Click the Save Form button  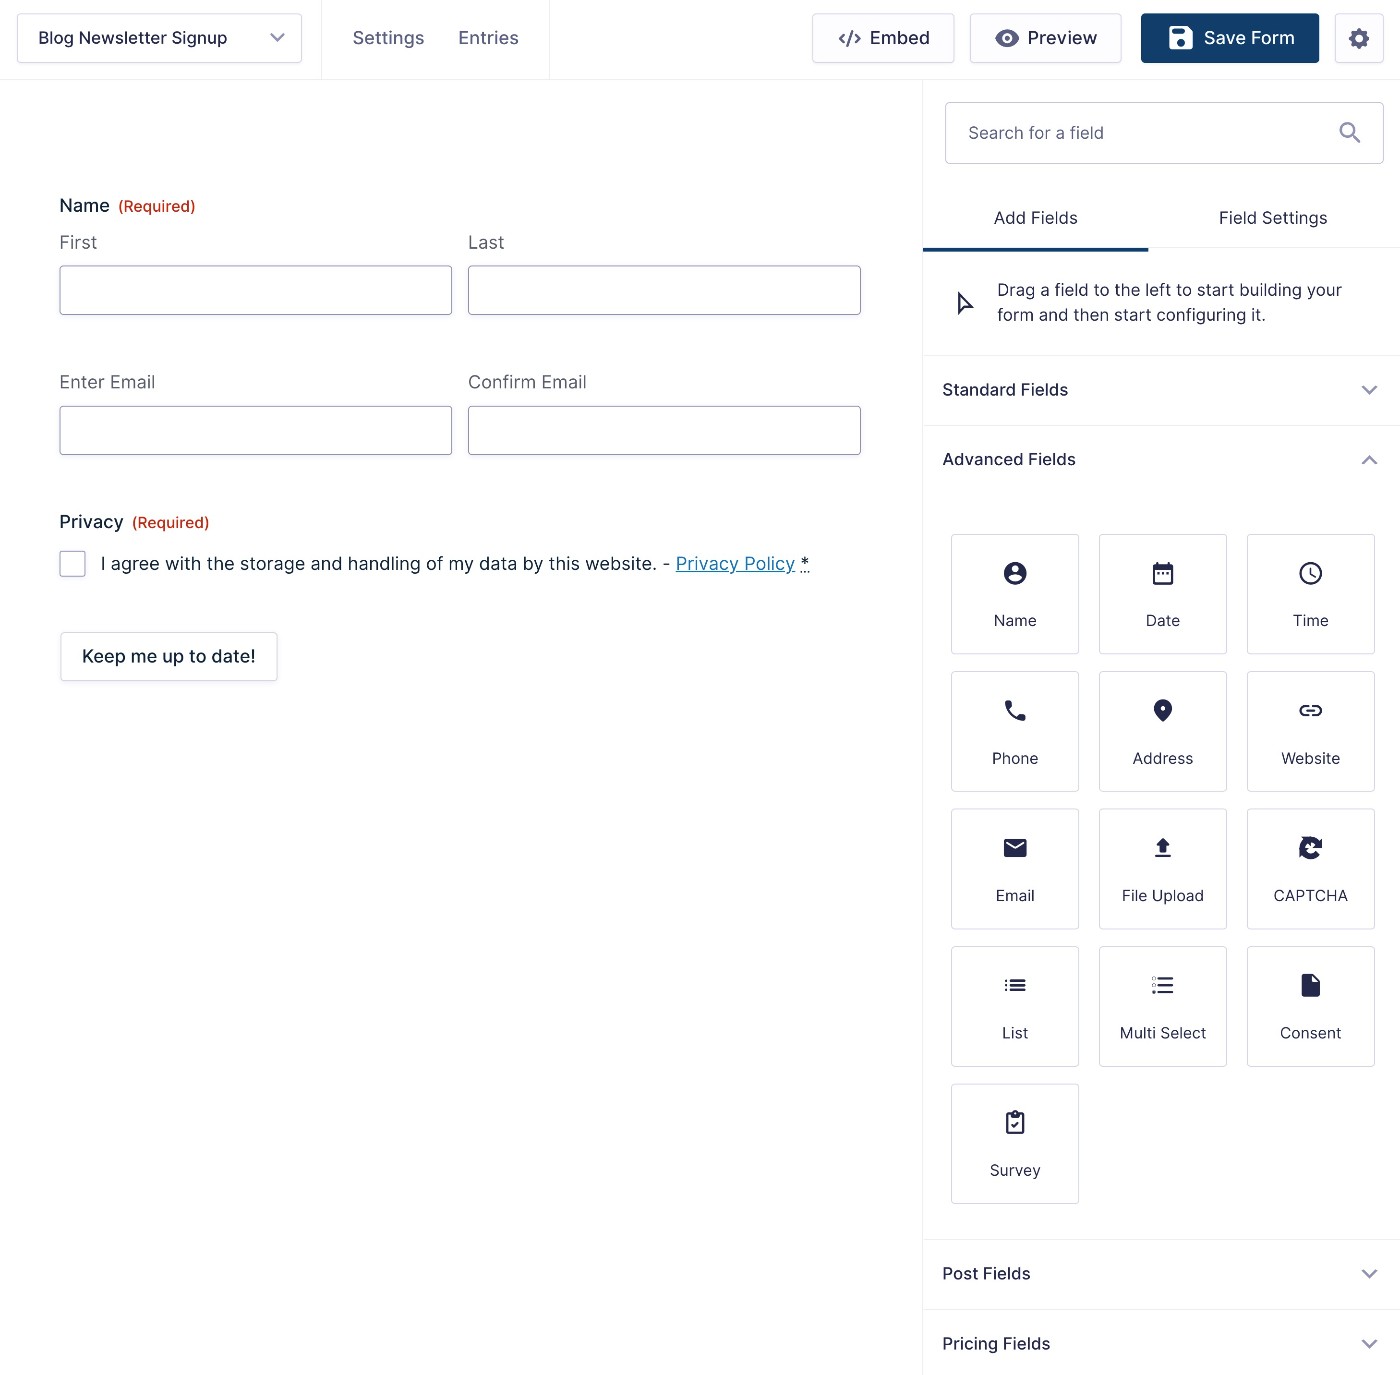pyautogui.click(x=1229, y=37)
